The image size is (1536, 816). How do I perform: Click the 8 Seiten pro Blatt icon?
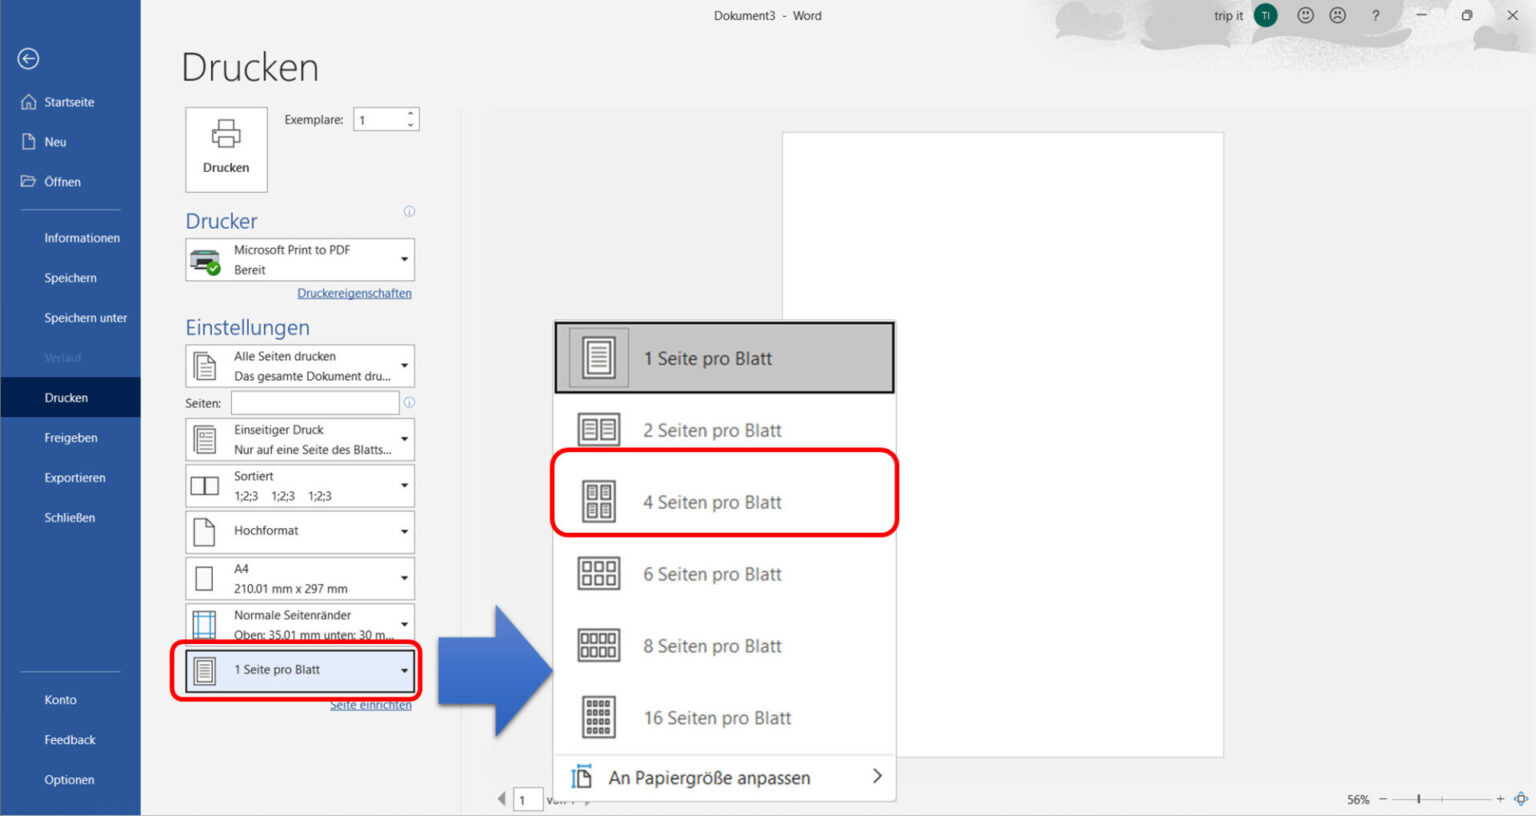coord(598,646)
